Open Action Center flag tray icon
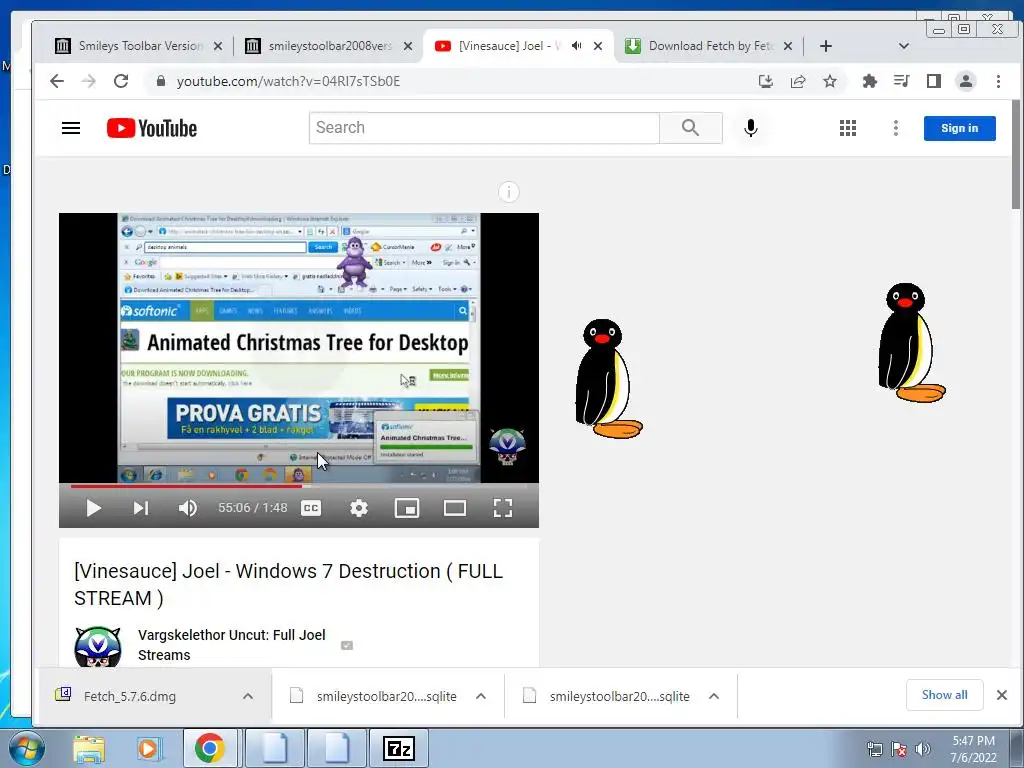 point(899,749)
